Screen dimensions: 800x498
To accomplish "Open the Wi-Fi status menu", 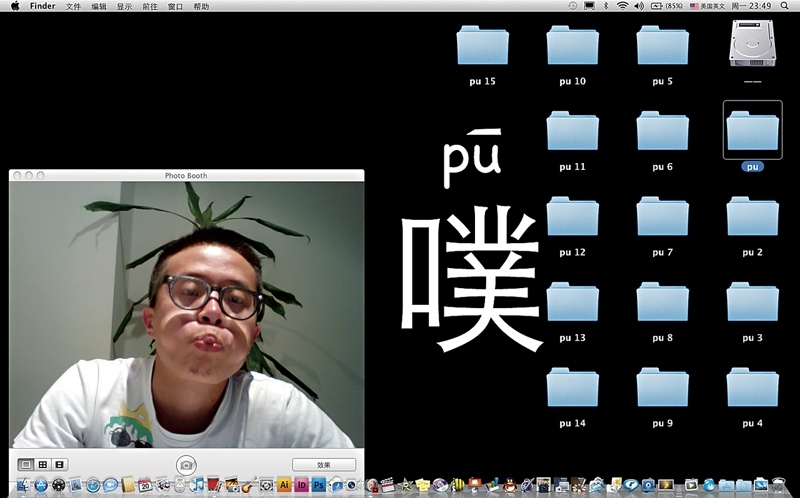I will [x=622, y=6].
